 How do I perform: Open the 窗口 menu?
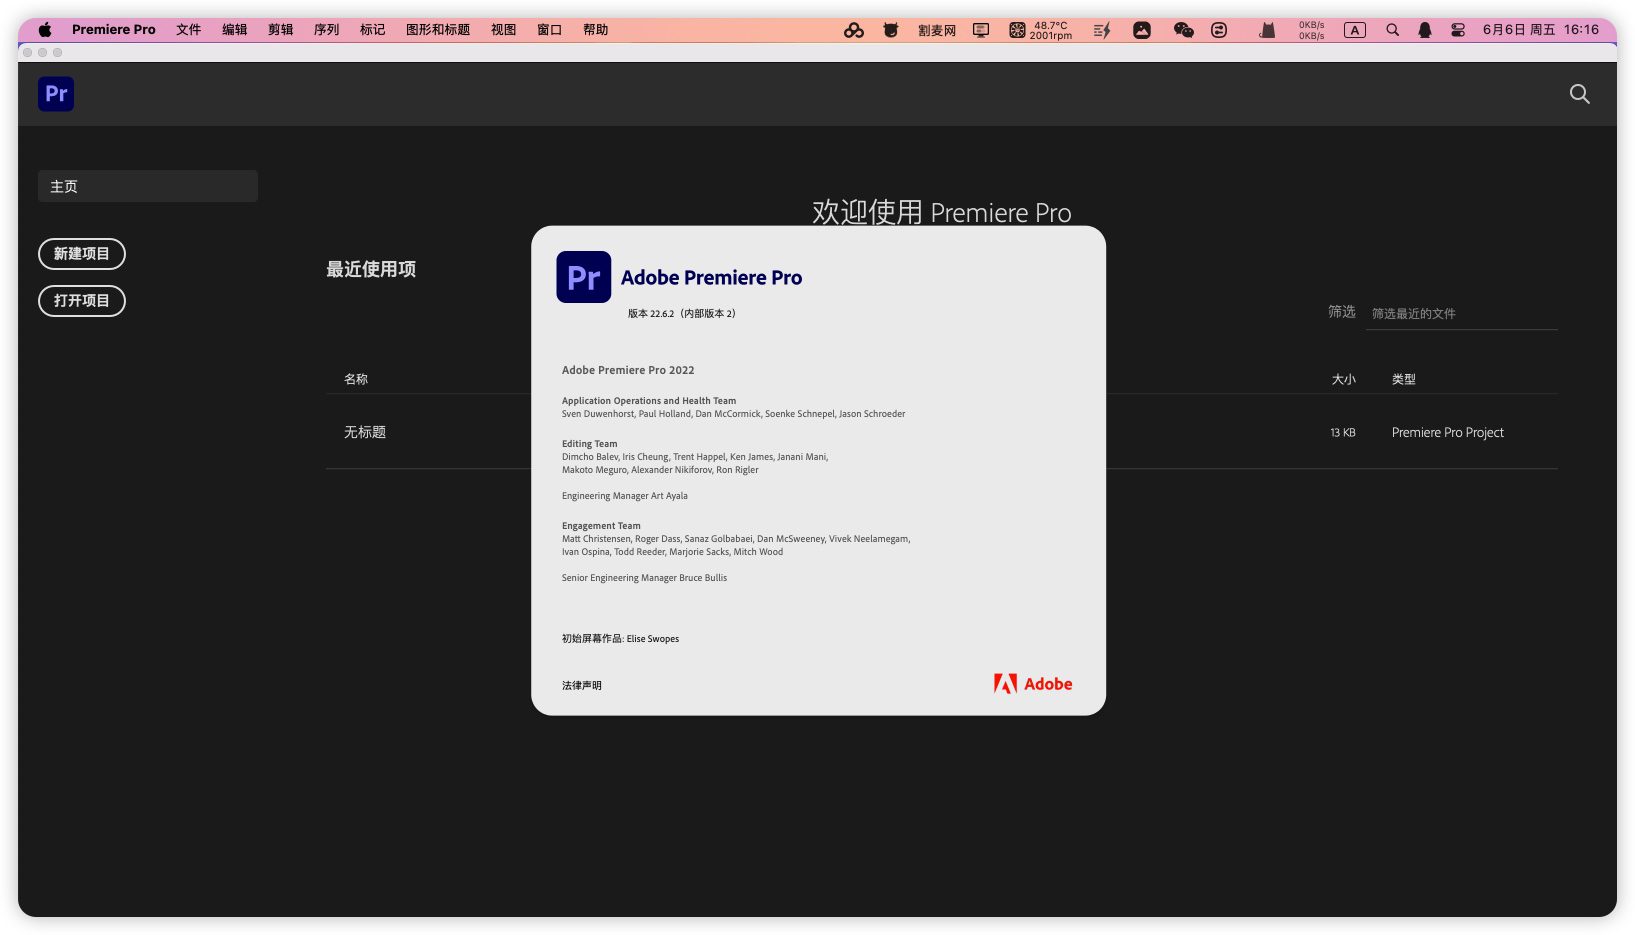(x=549, y=30)
